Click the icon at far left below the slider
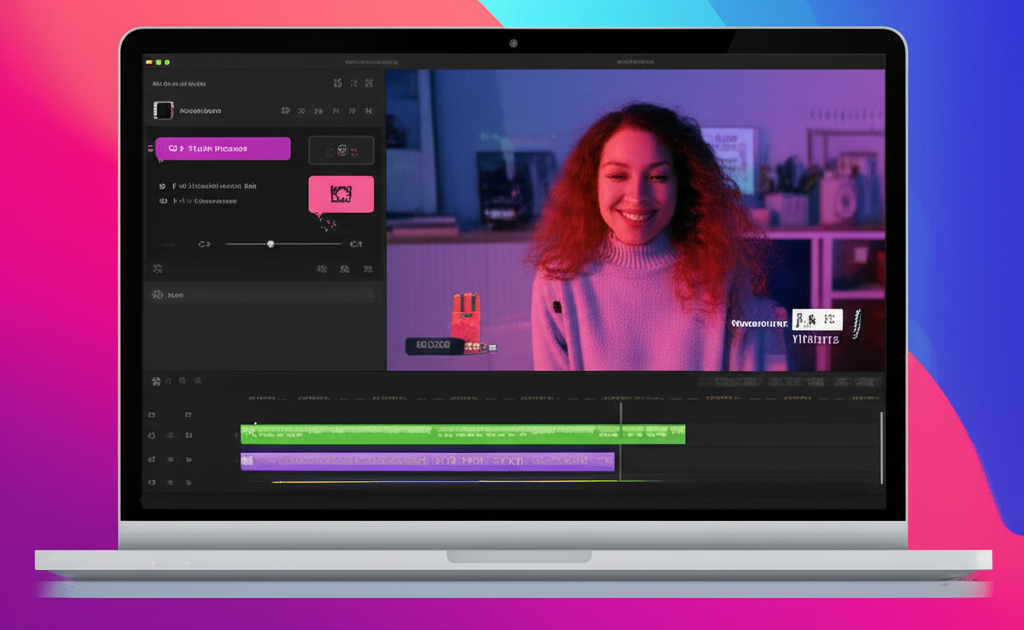1024x630 pixels. coord(157,269)
